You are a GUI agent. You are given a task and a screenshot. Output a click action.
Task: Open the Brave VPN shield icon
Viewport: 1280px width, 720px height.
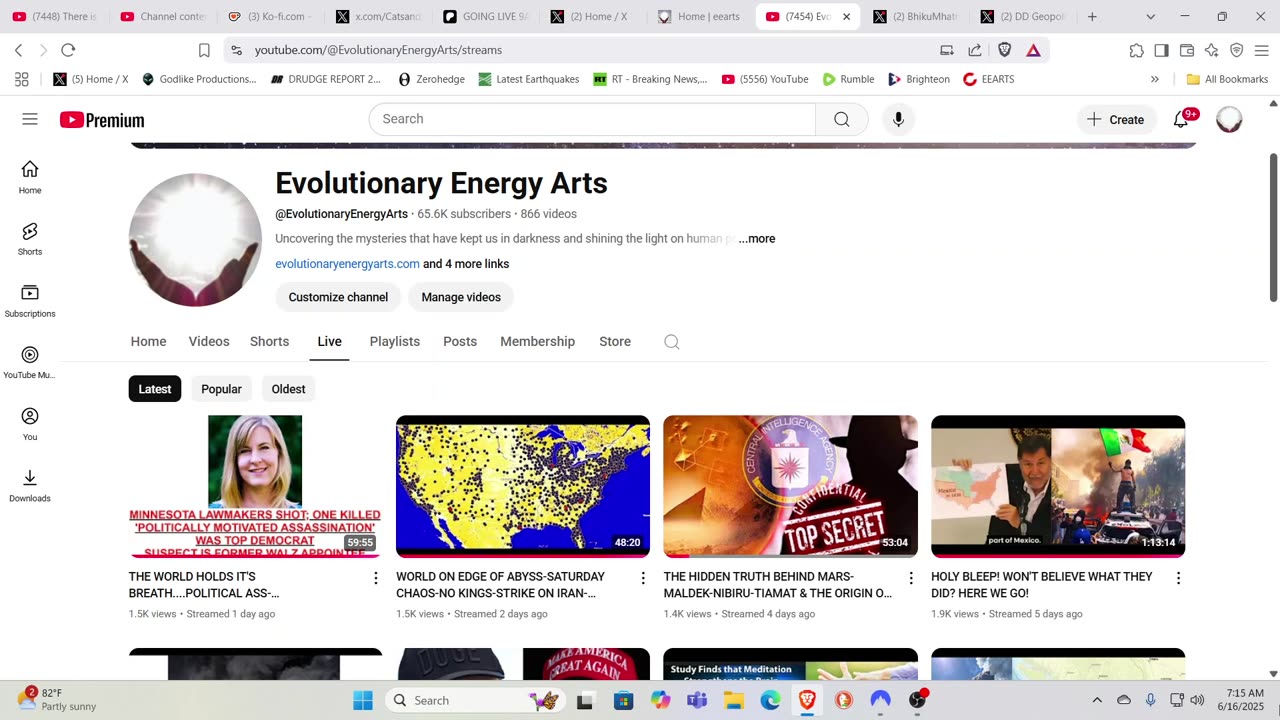[1237, 50]
